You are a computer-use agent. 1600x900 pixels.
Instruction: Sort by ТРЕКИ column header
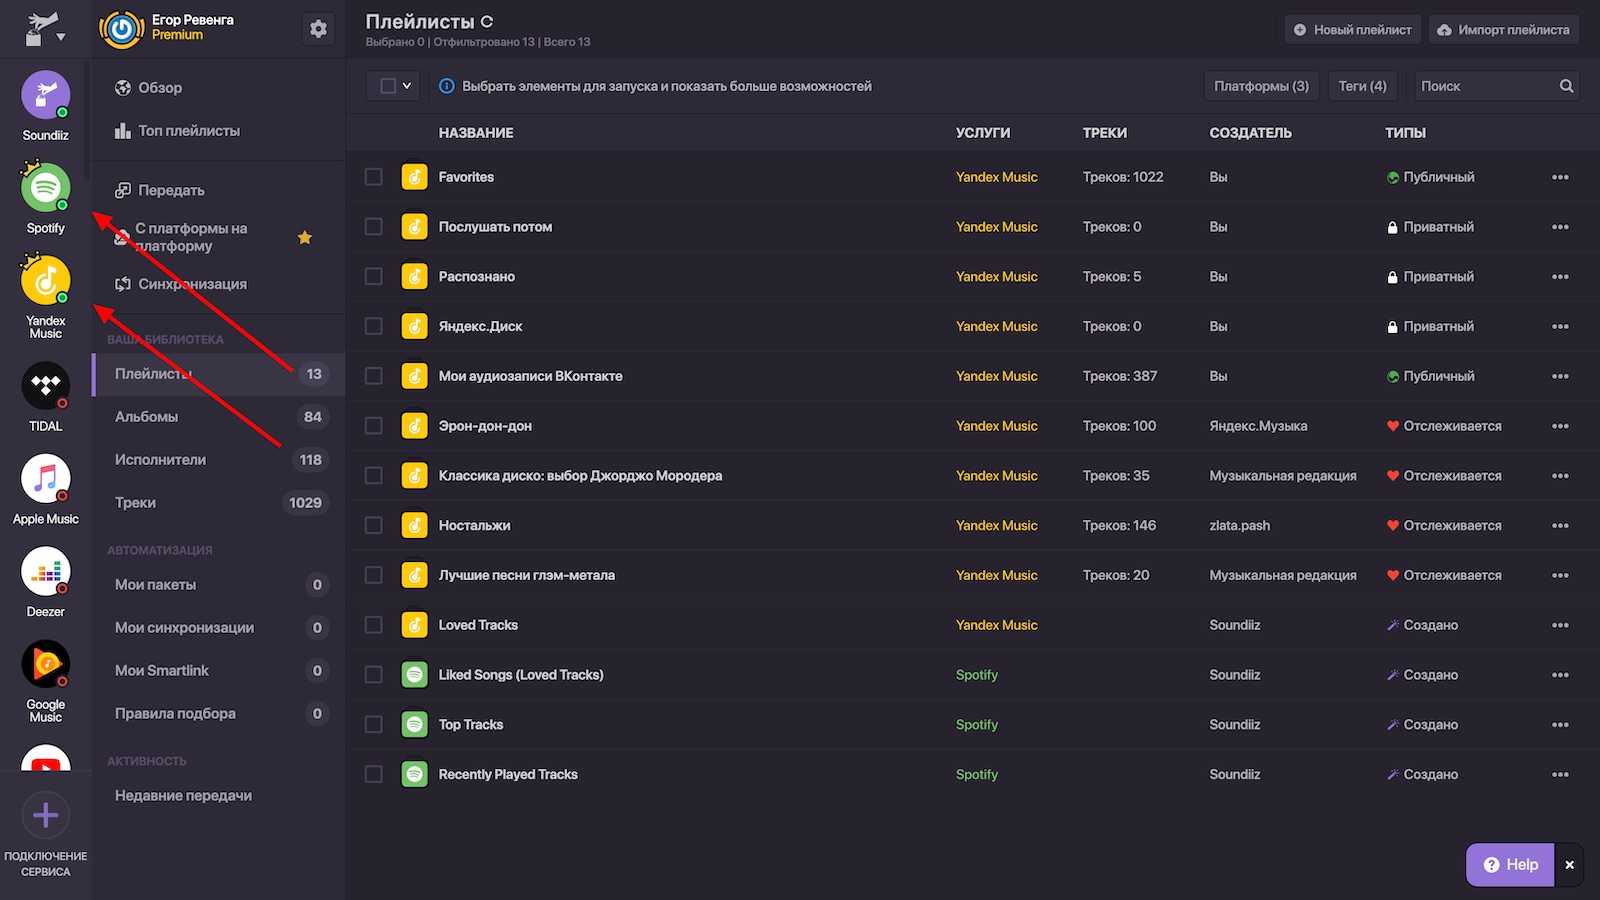point(1105,133)
